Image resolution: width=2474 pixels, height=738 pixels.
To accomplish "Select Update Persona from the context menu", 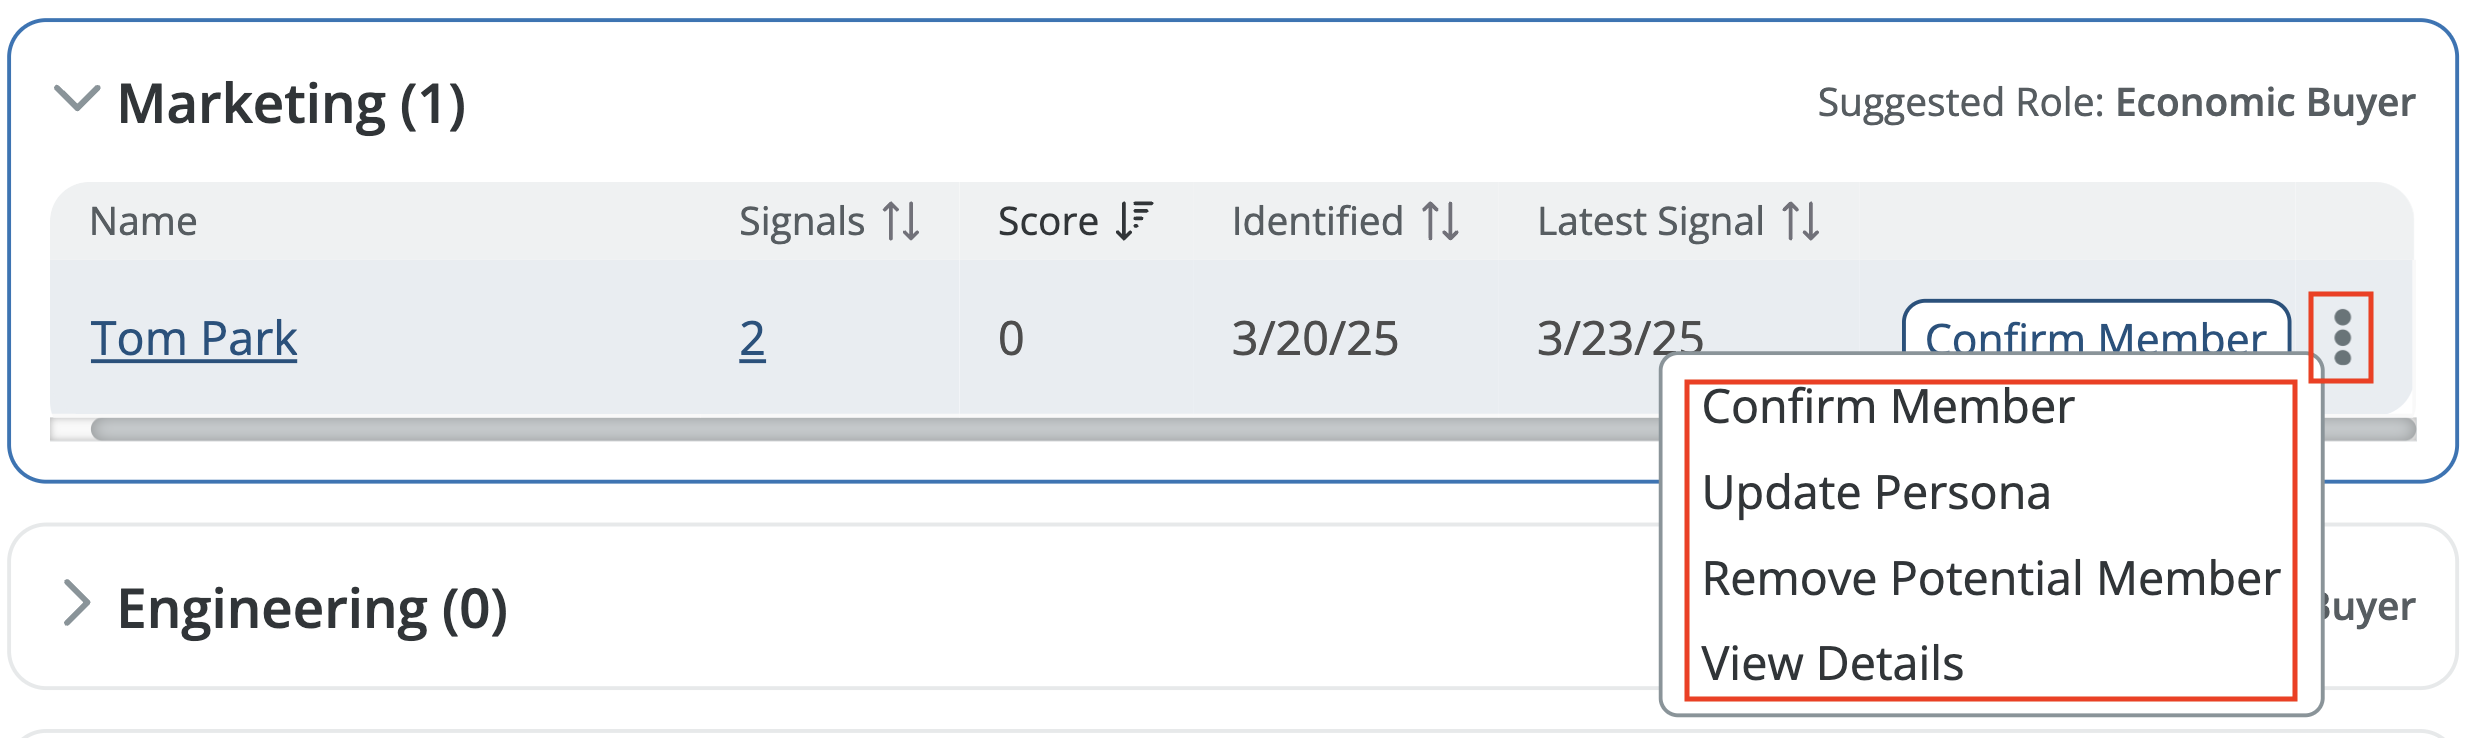I will 1876,492.
